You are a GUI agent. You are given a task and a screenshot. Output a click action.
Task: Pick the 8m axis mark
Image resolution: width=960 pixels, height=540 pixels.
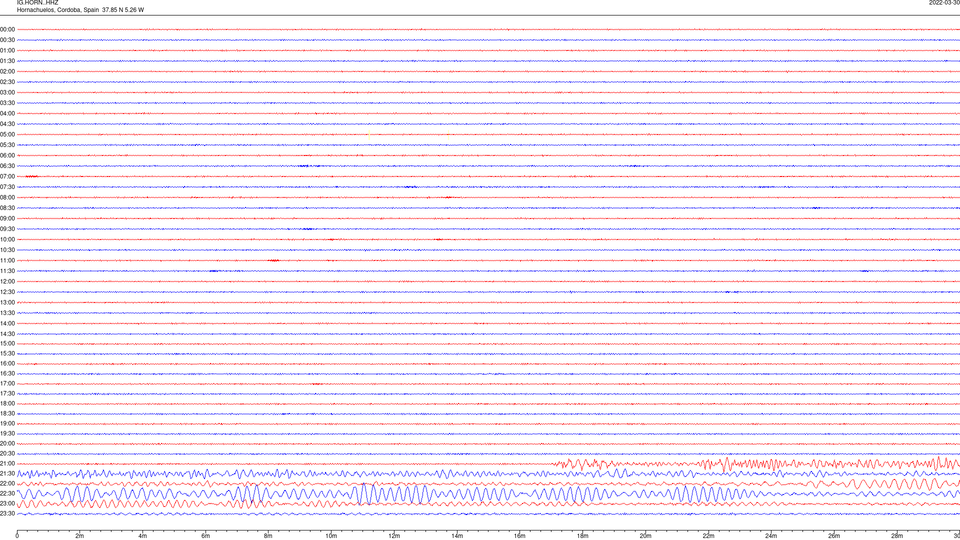point(268,536)
